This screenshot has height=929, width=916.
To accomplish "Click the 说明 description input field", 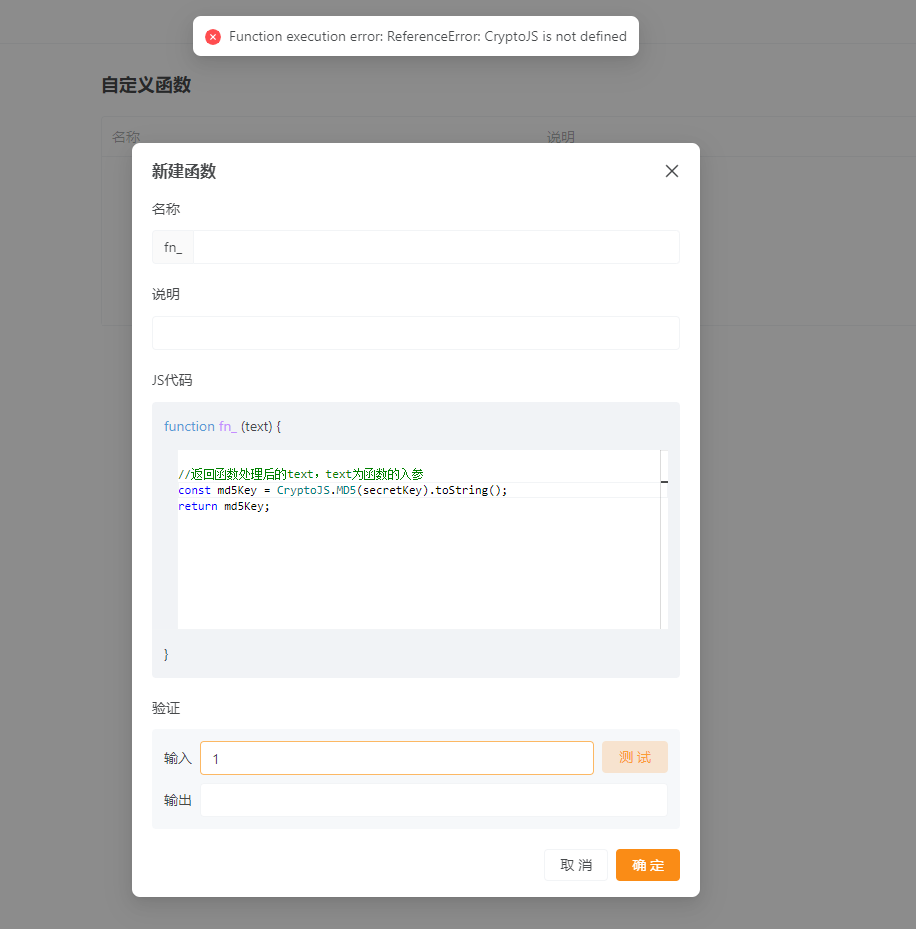I will [415, 333].
